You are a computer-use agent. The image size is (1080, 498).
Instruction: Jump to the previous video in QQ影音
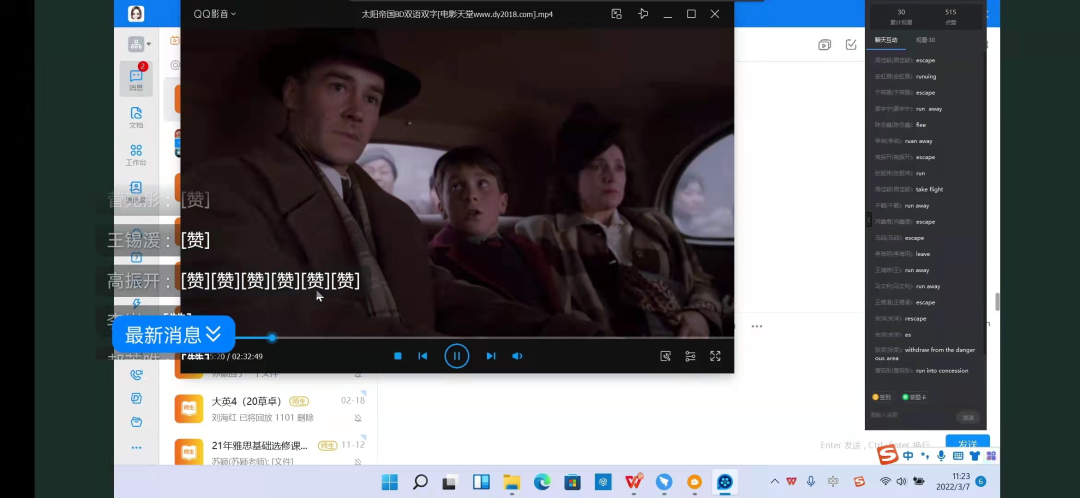coord(423,356)
